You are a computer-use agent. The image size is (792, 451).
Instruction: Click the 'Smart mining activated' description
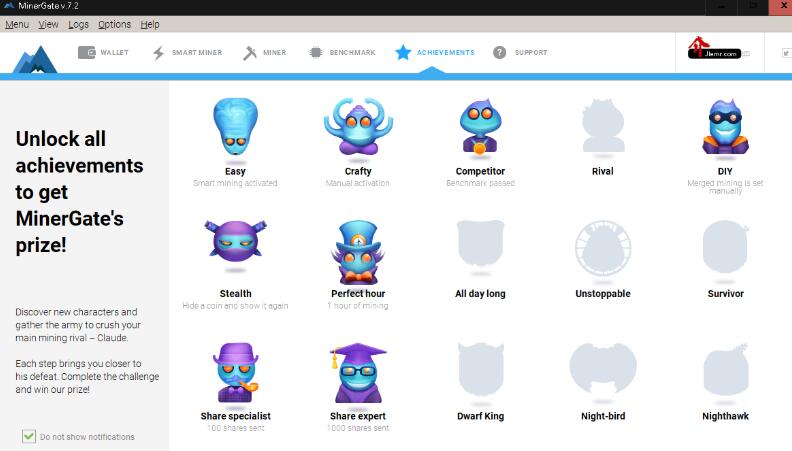coord(235,183)
